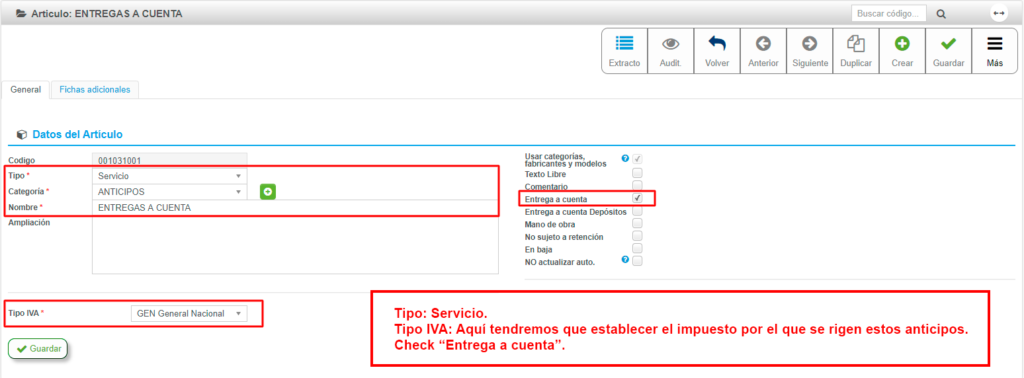This screenshot has height=378, width=1024.
Task: Click the Codigo field 001031001
Action: [170, 160]
